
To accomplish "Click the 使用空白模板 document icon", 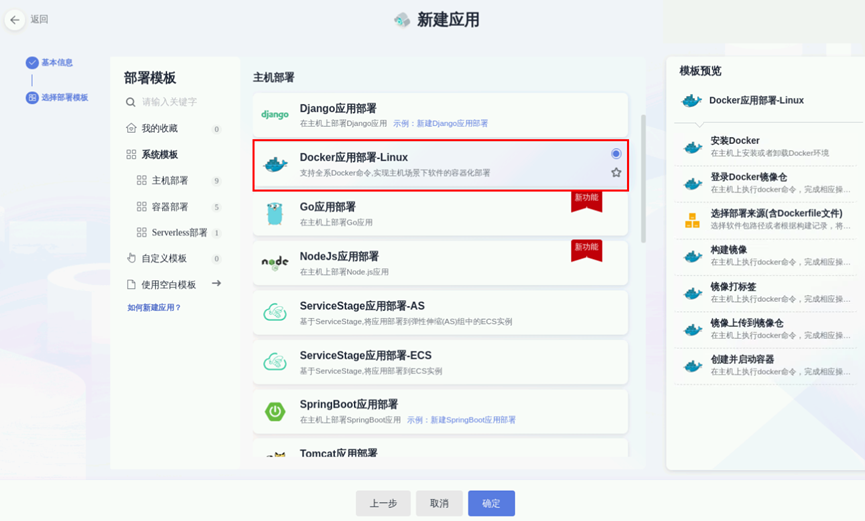I will coord(131,284).
